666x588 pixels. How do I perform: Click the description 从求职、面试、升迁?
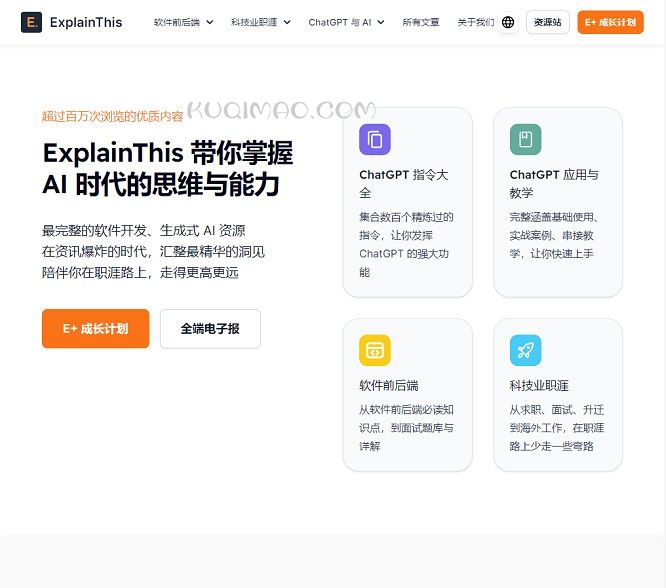coord(557,428)
